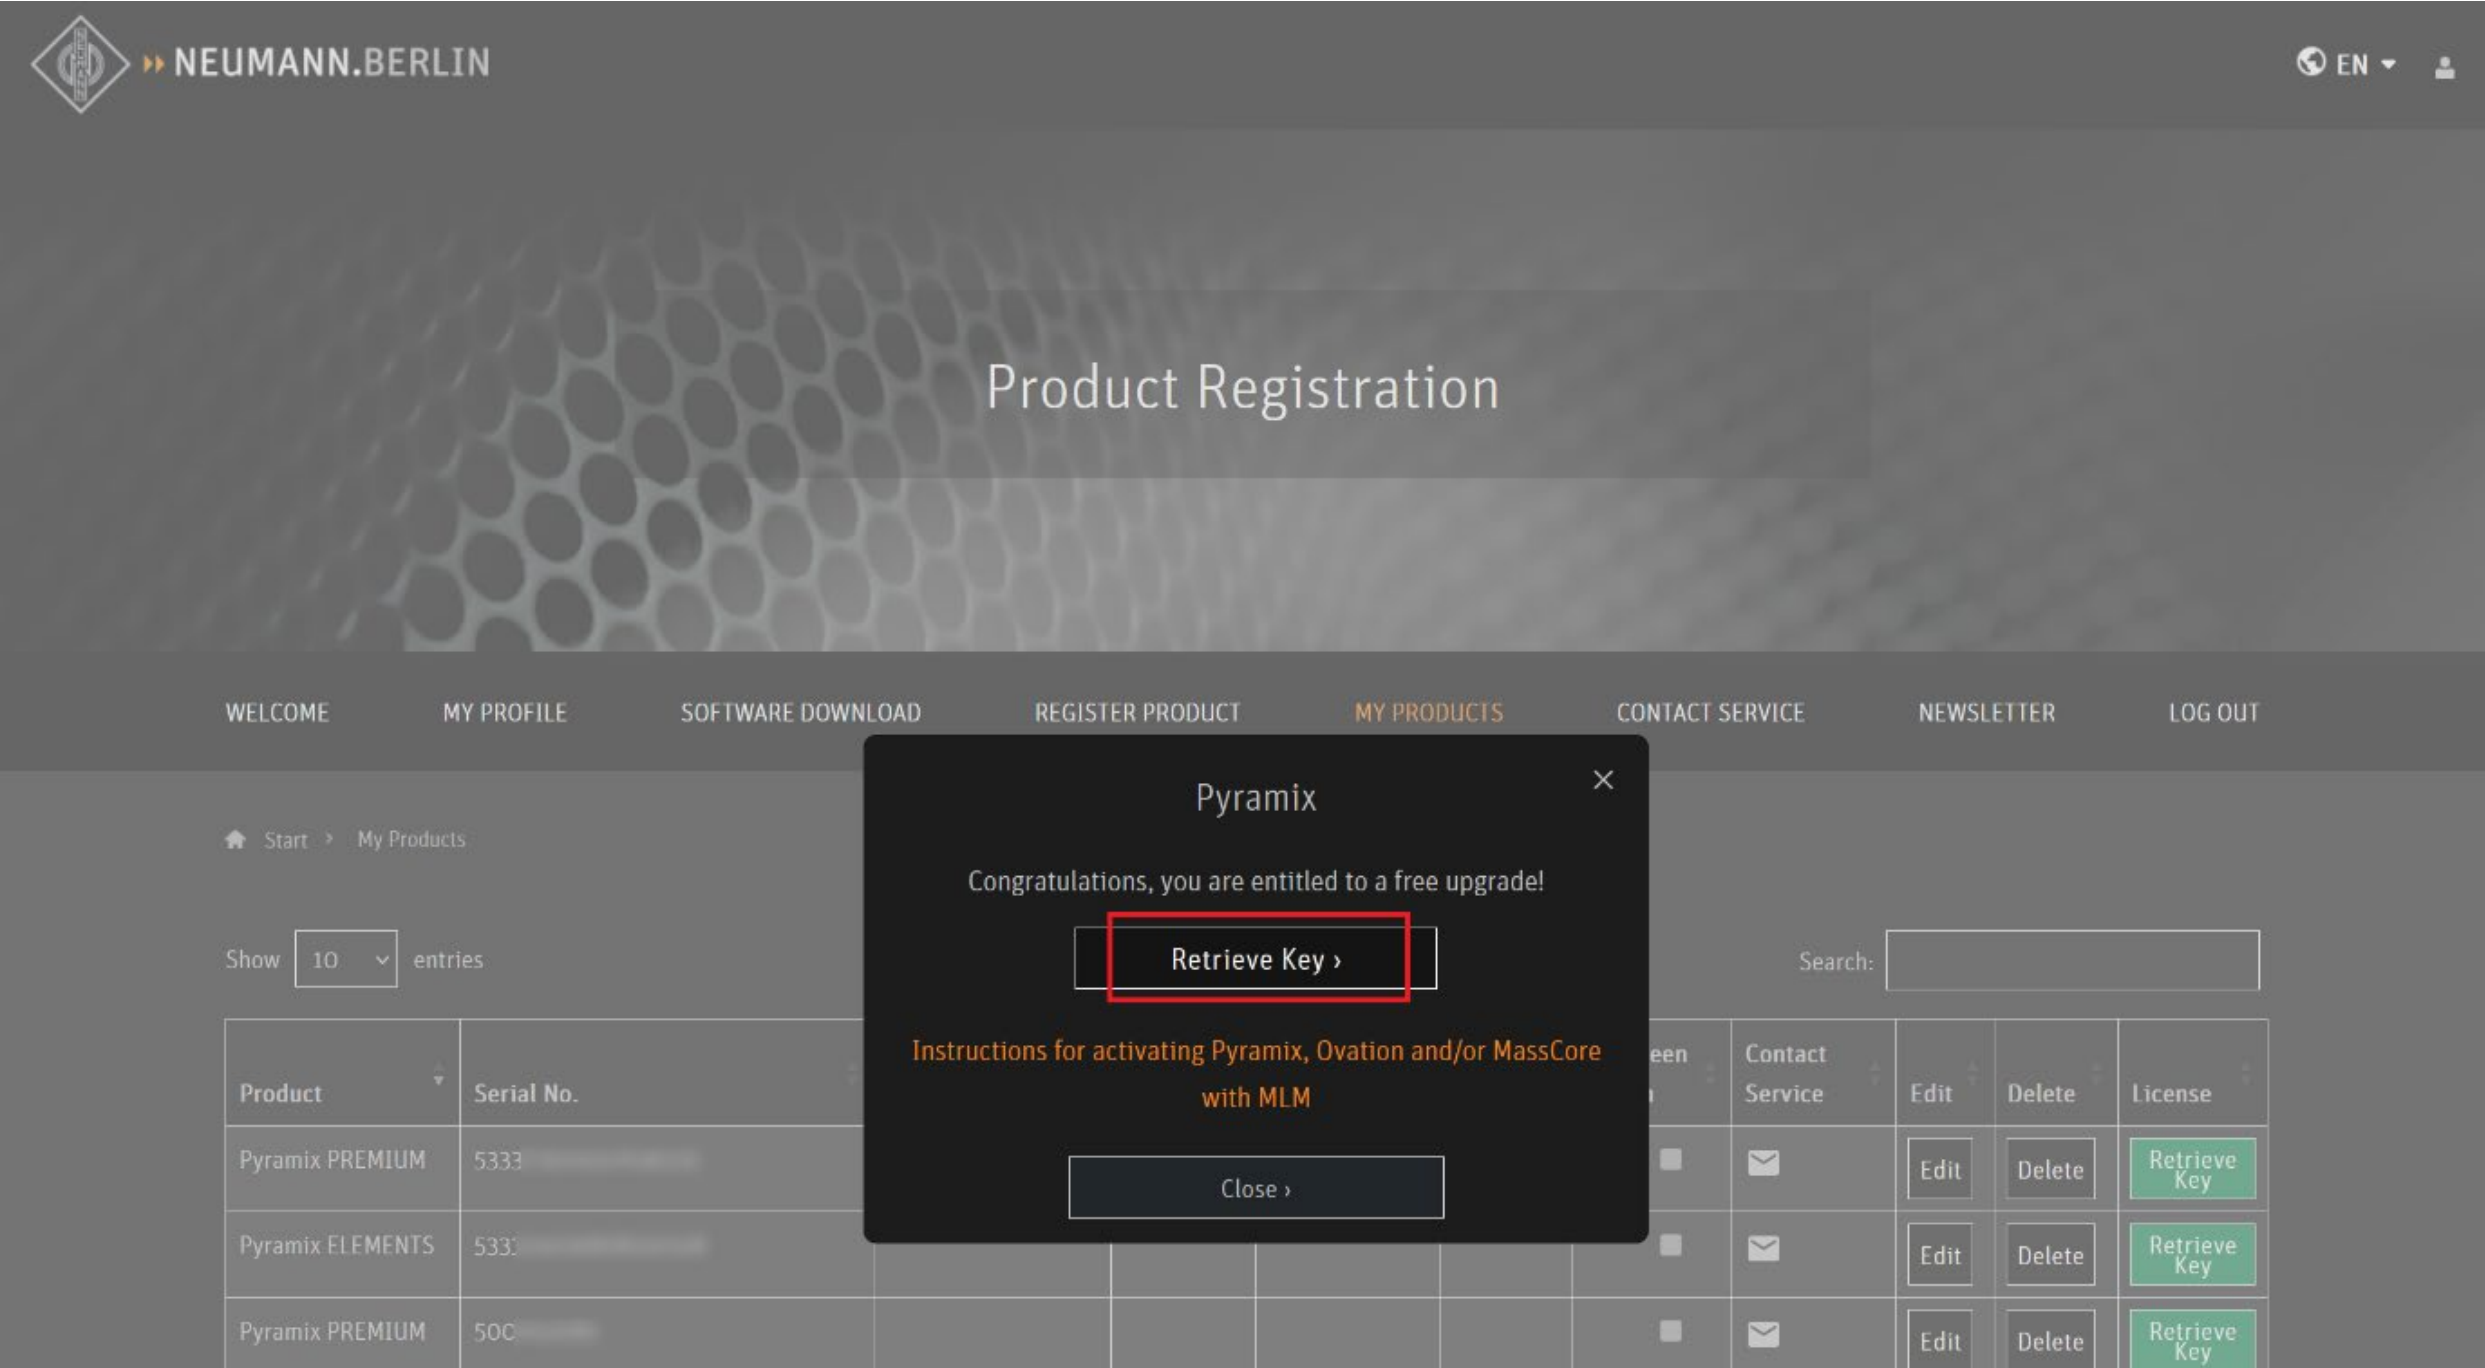Open the Software Download tab

(x=800, y=712)
